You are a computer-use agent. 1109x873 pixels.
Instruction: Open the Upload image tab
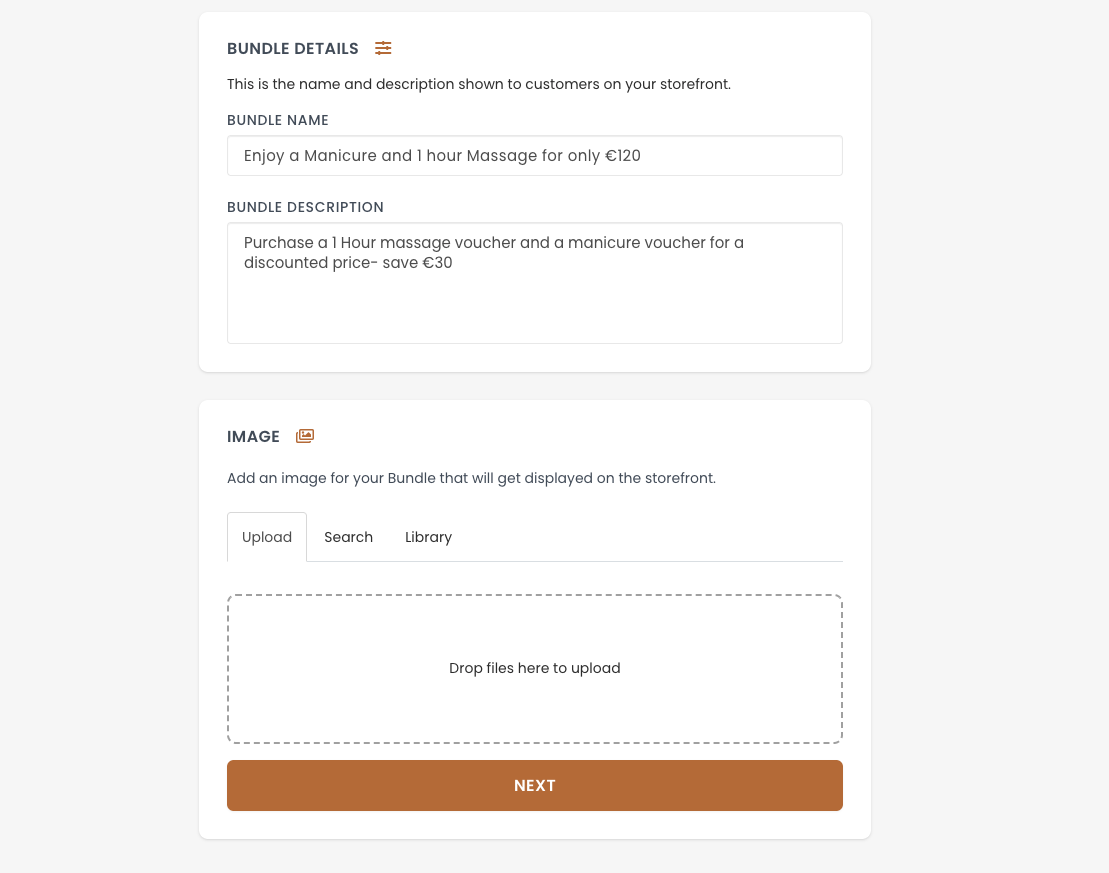267,537
